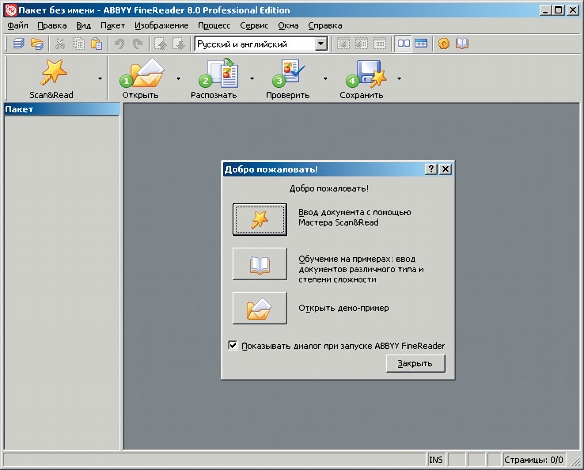The width and height of the screenshot is (584, 470).
Task: Click the Redo arrow icon
Action: 138,44
